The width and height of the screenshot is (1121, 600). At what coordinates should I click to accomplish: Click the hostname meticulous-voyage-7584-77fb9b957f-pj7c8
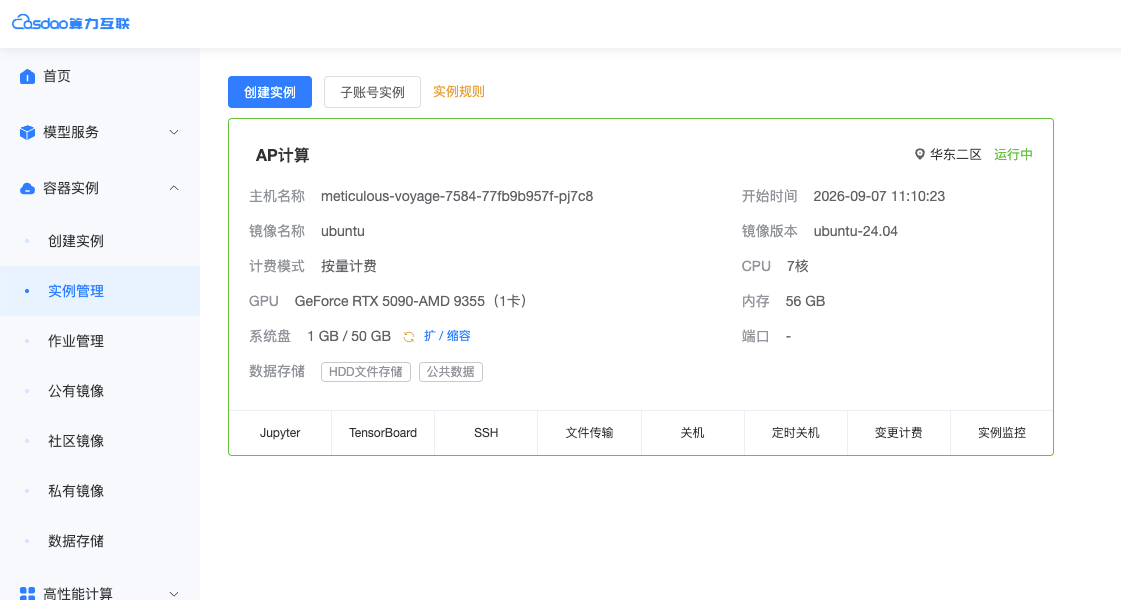click(457, 196)
